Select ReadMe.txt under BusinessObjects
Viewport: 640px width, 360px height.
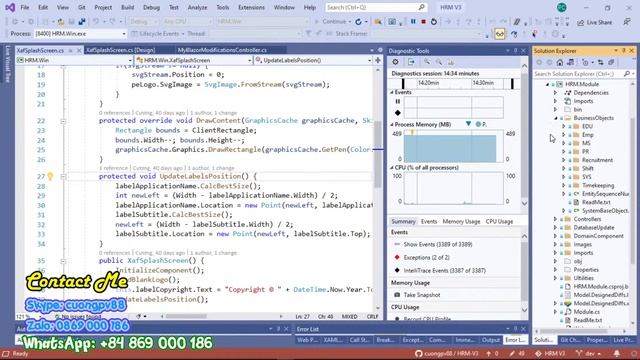(596, 202)
